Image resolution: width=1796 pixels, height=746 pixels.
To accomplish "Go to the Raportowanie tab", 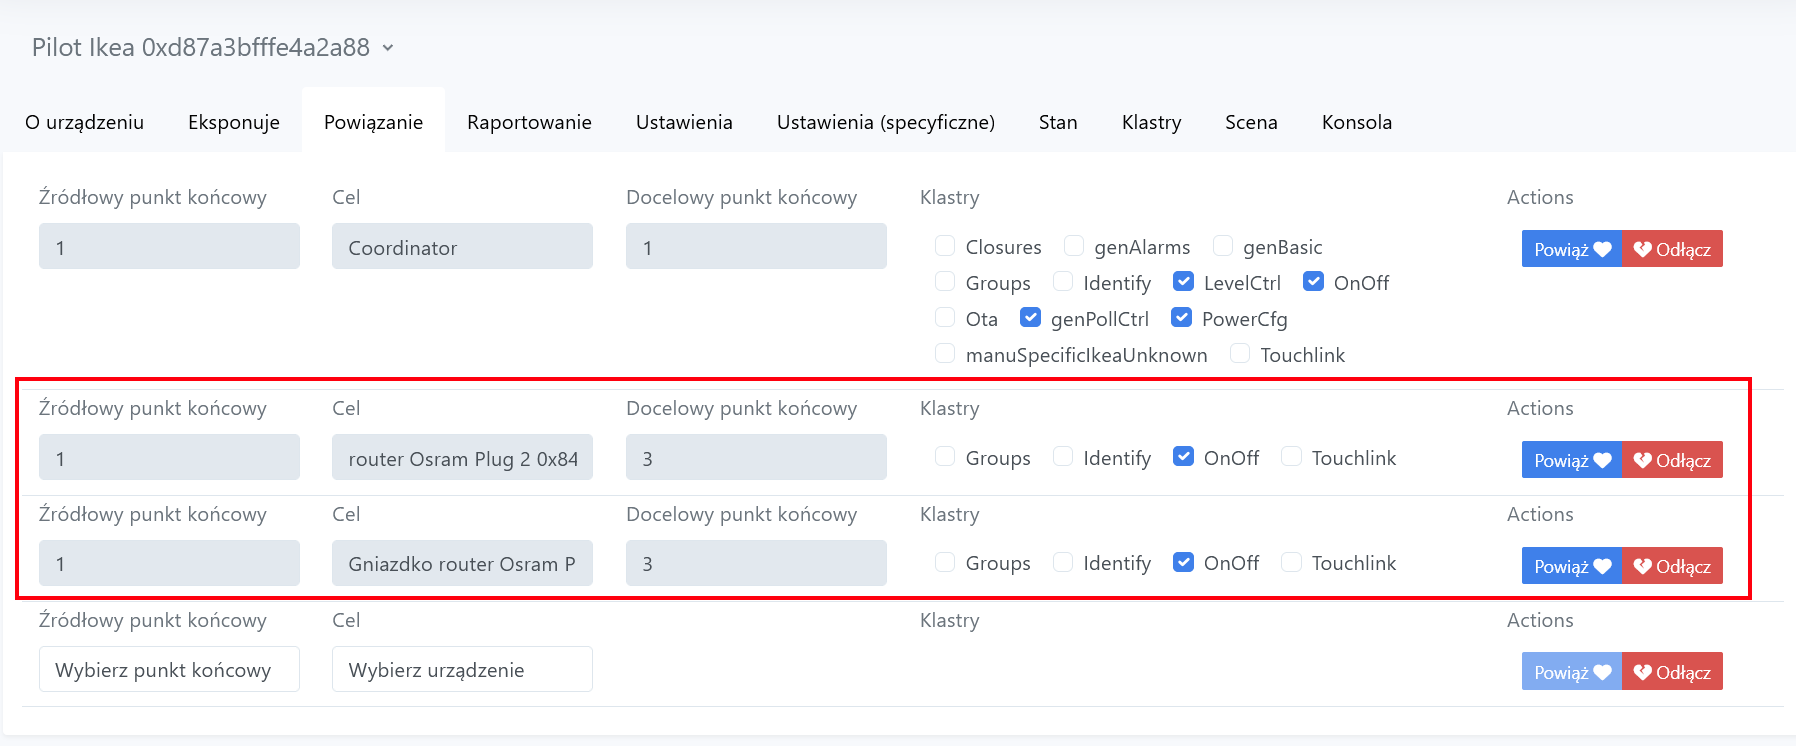I will [529, 122].
